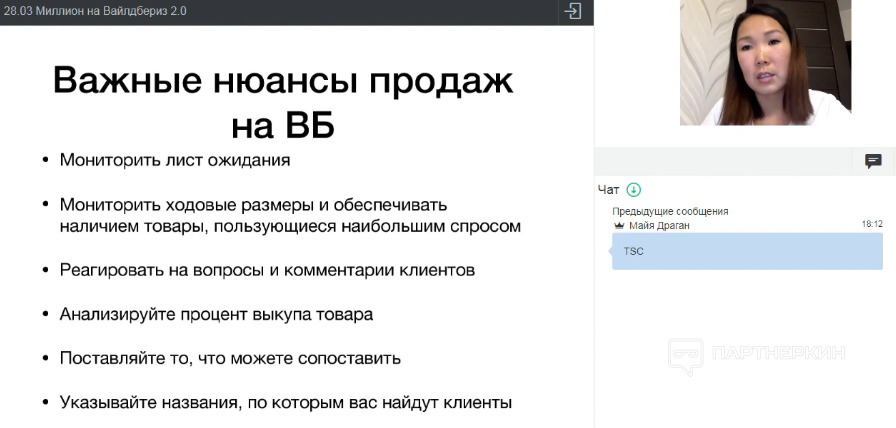The width and height of the screenshot is (896, 428).
Task: Click the presenter webcam video
Action: click(765, 62)
